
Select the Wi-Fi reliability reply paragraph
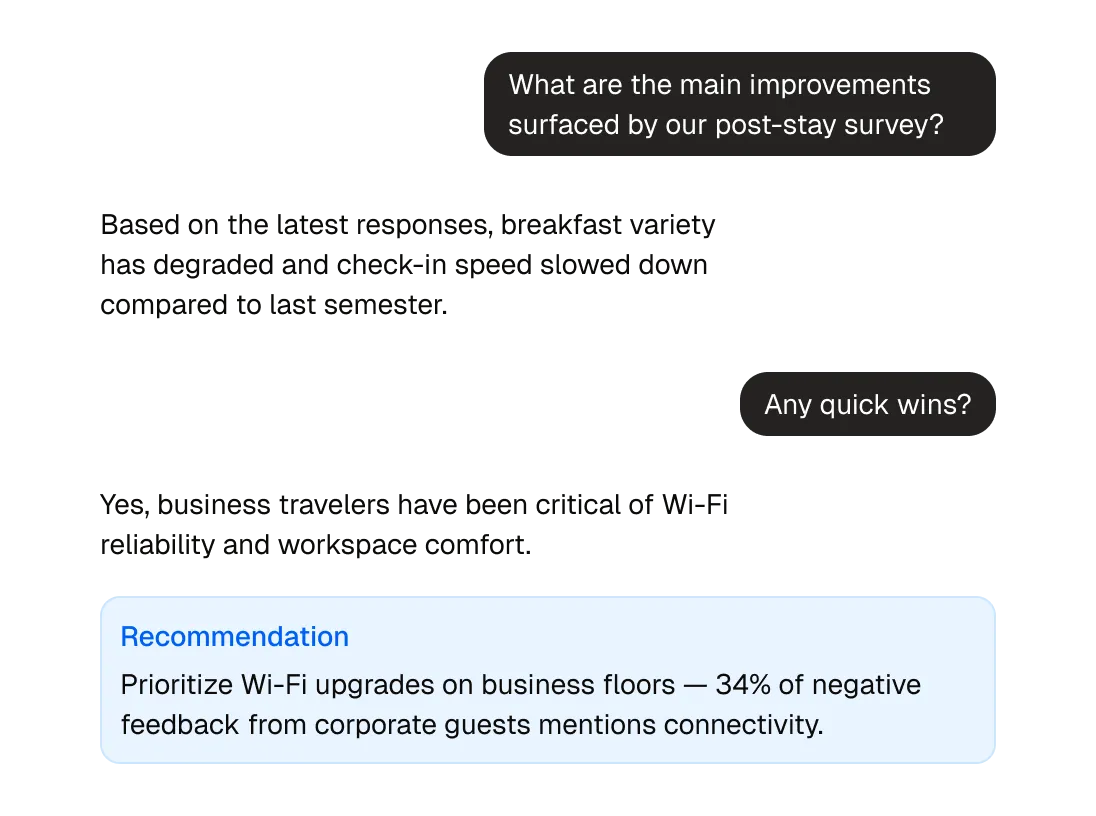(x=414, y=524)
